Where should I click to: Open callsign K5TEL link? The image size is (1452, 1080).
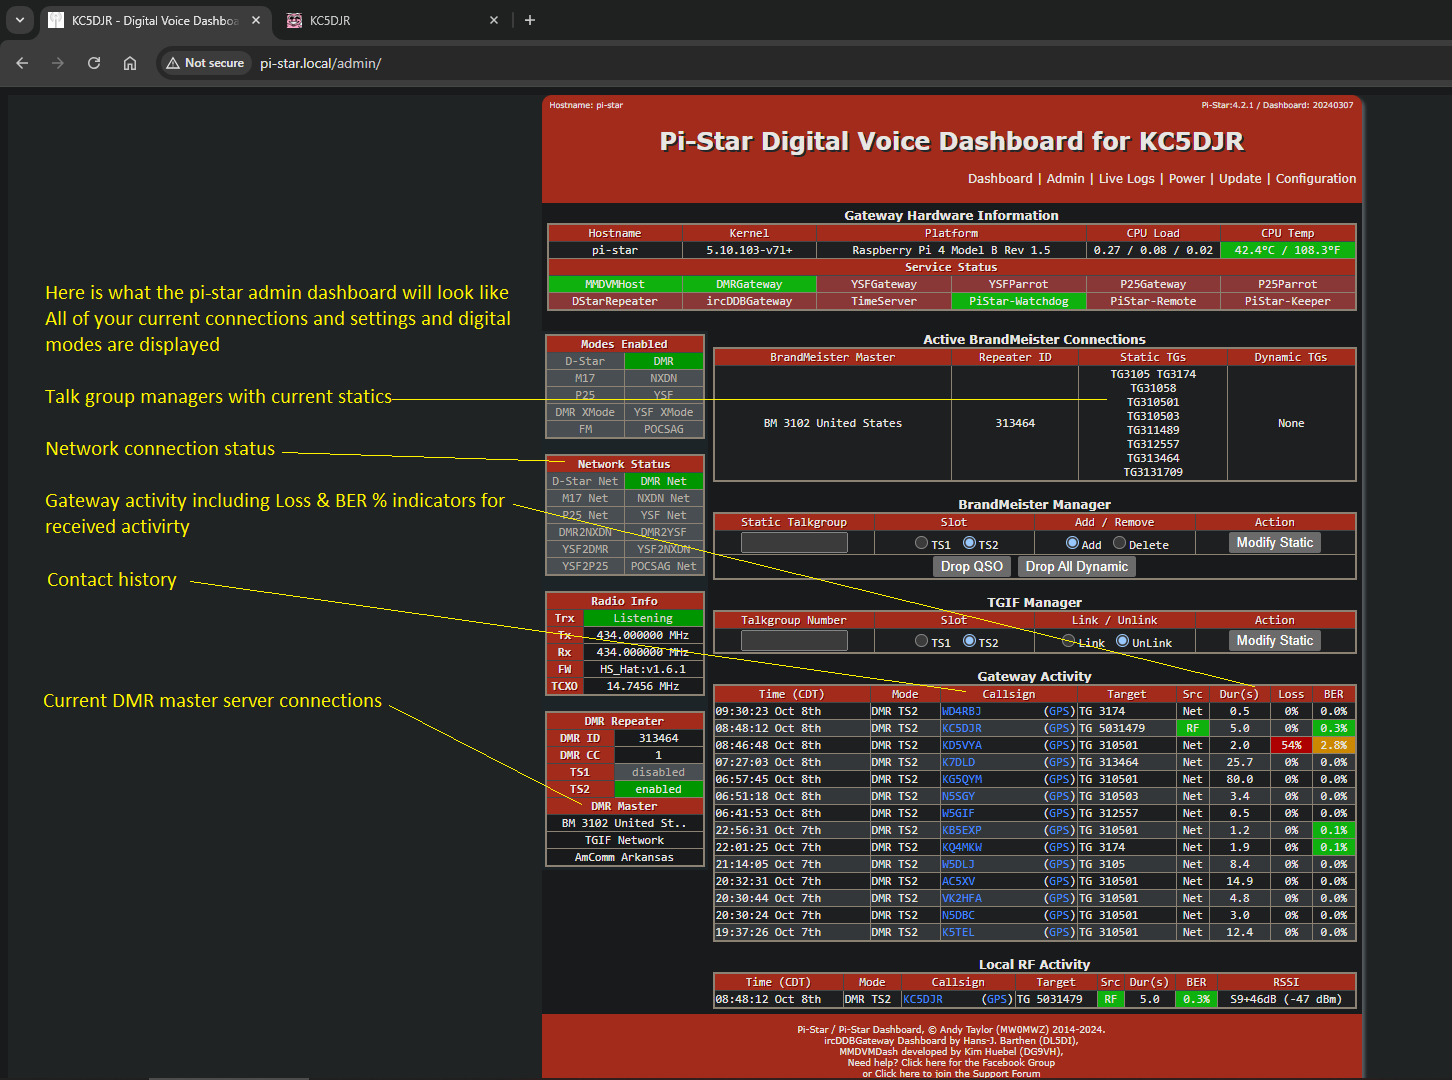click(958, 933)
